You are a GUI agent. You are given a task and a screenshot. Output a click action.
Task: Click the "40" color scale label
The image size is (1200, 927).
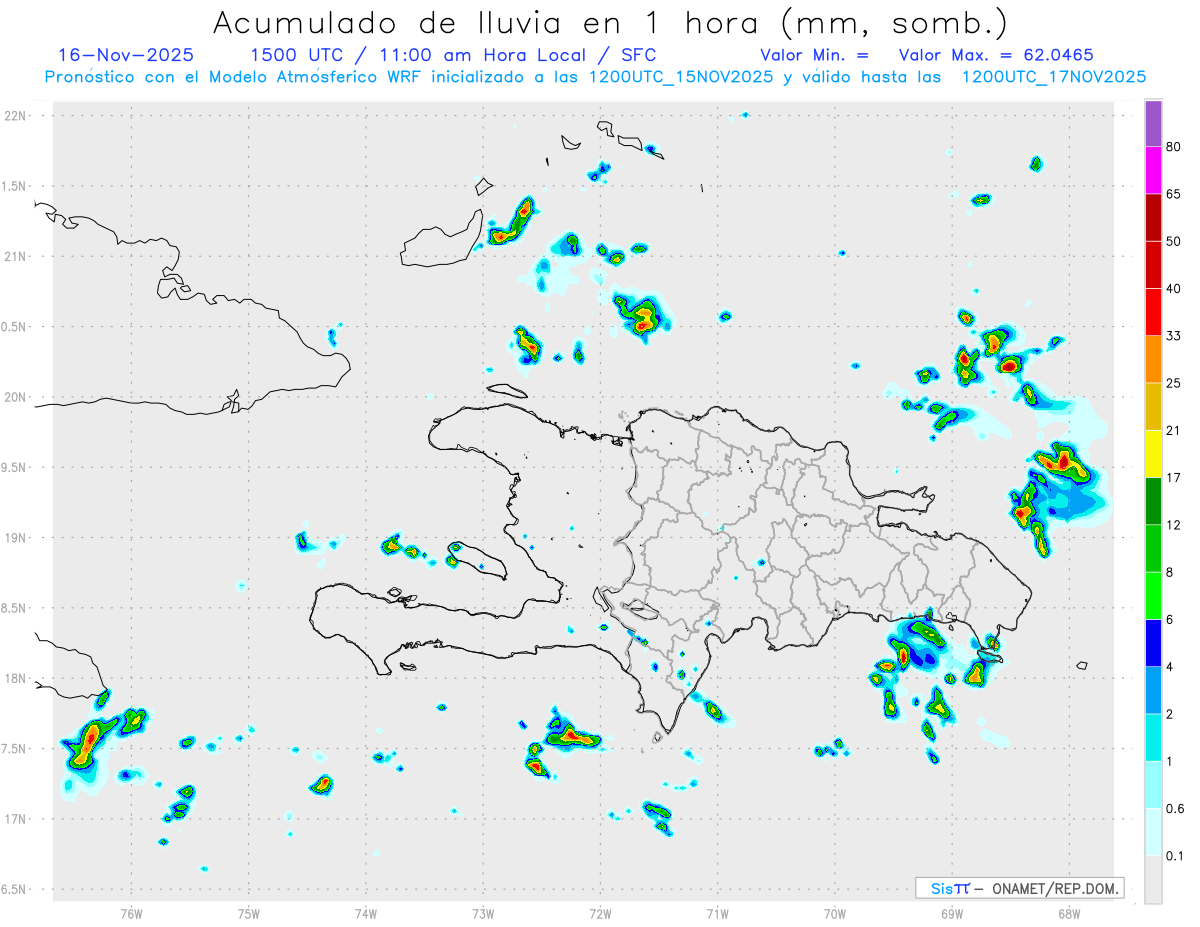pos(1174,289)
